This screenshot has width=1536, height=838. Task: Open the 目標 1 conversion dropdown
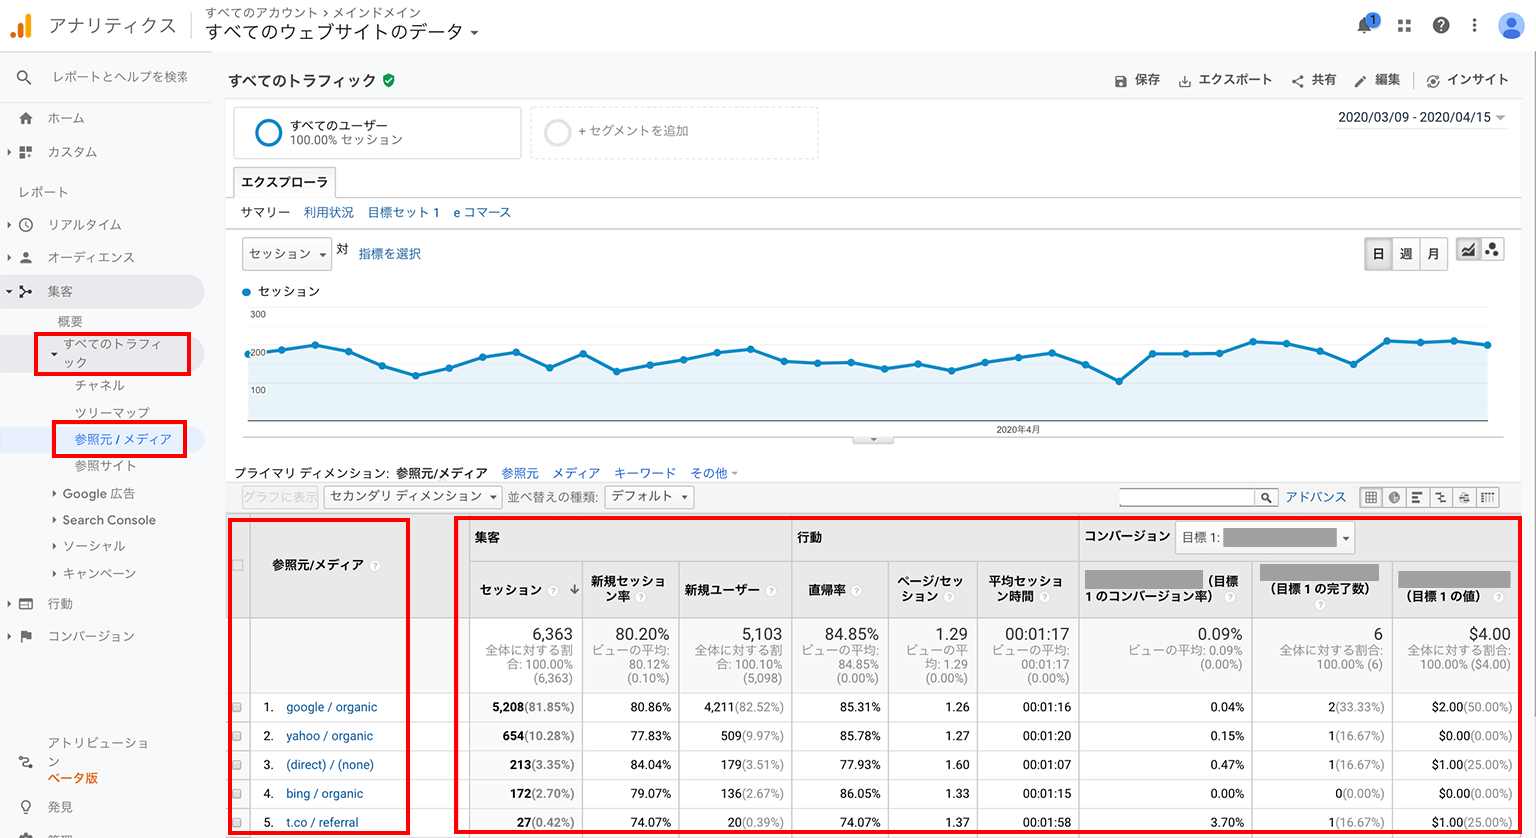click(1265, 538)
